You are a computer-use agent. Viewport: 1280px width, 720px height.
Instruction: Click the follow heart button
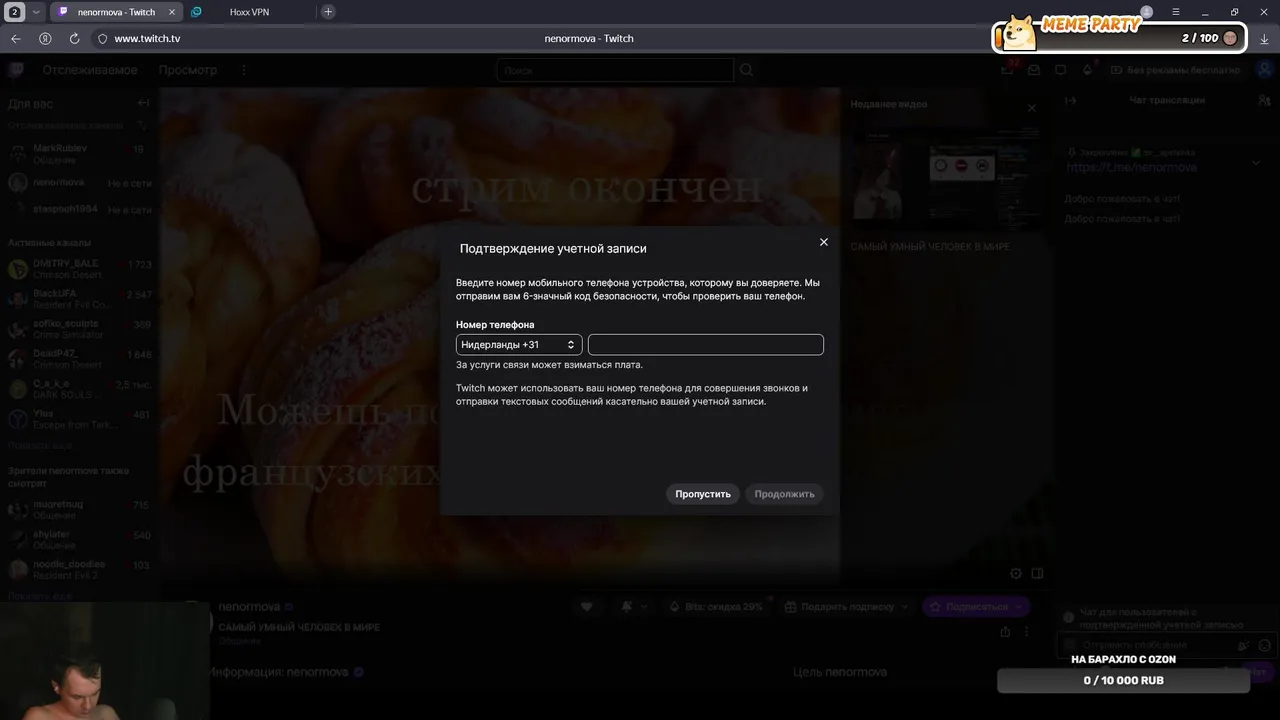(587, 606)
